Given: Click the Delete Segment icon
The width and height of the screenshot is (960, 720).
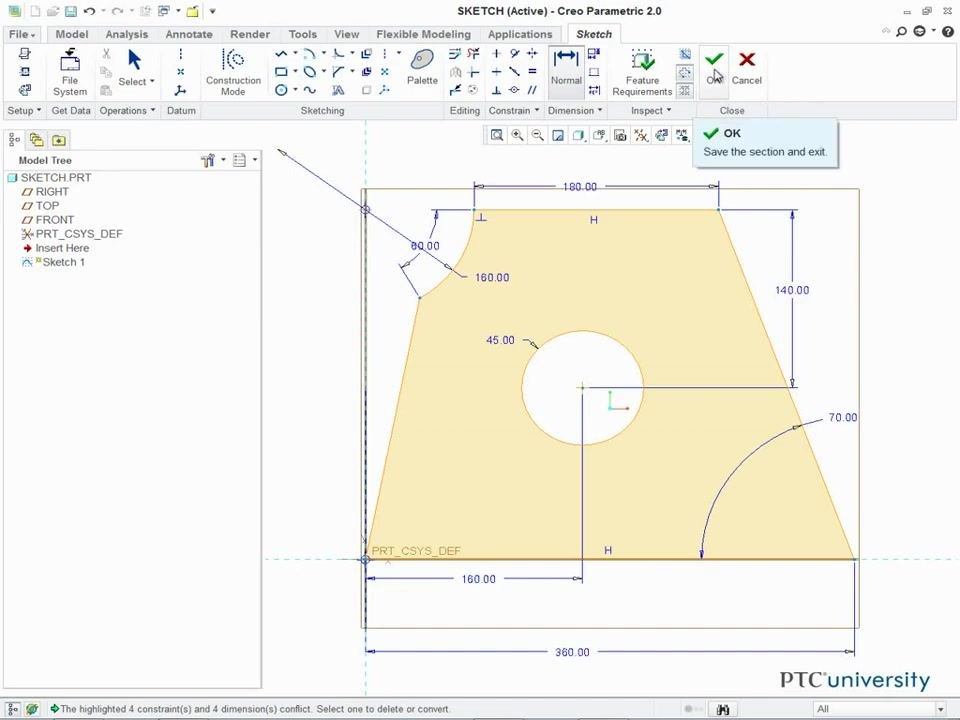Looking at the screenshot, I should 473,54.
